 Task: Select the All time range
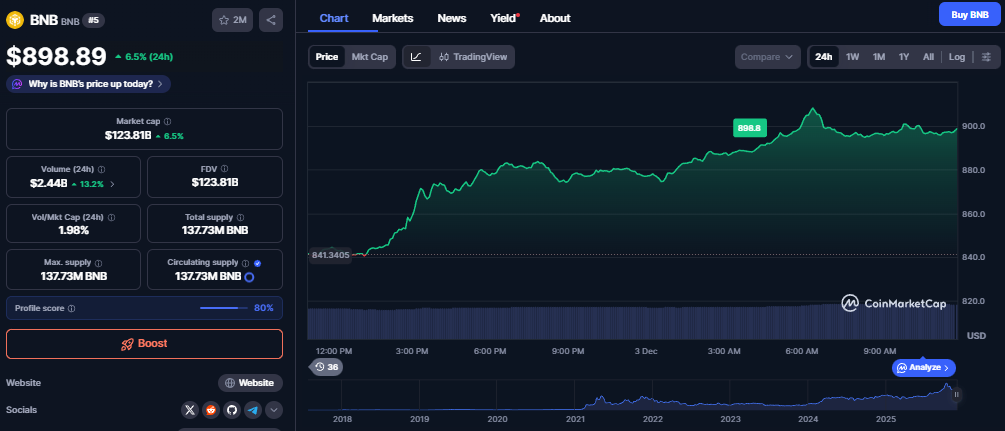click(928, 57)
